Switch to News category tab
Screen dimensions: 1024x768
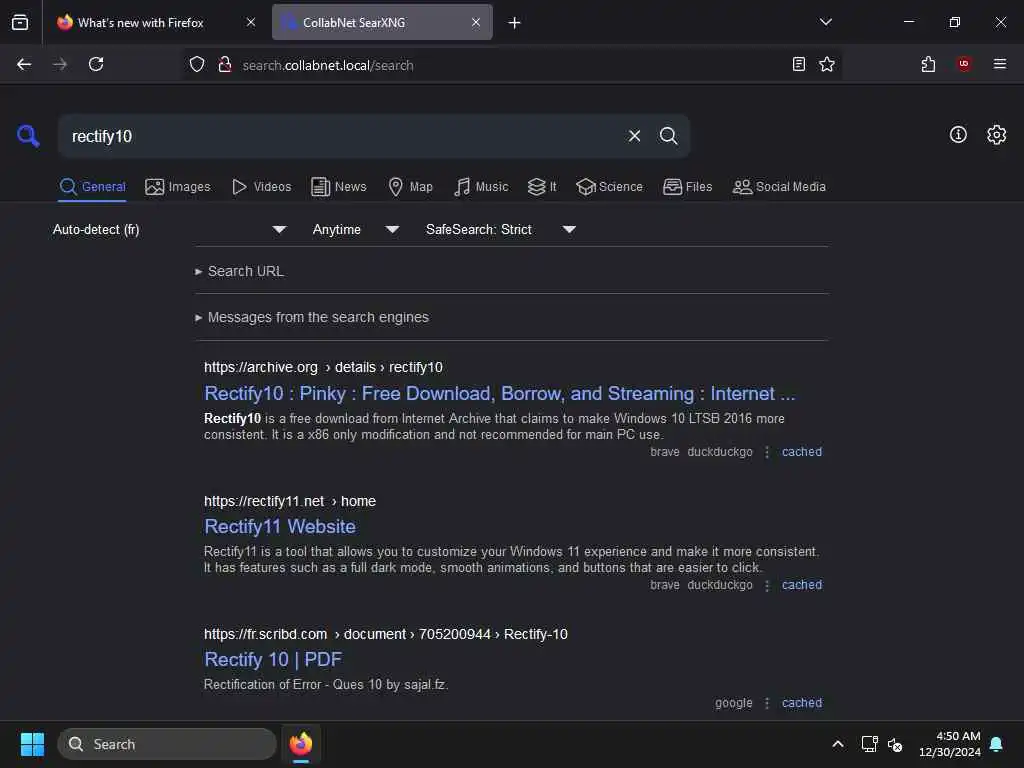click(x=338, y=187)
